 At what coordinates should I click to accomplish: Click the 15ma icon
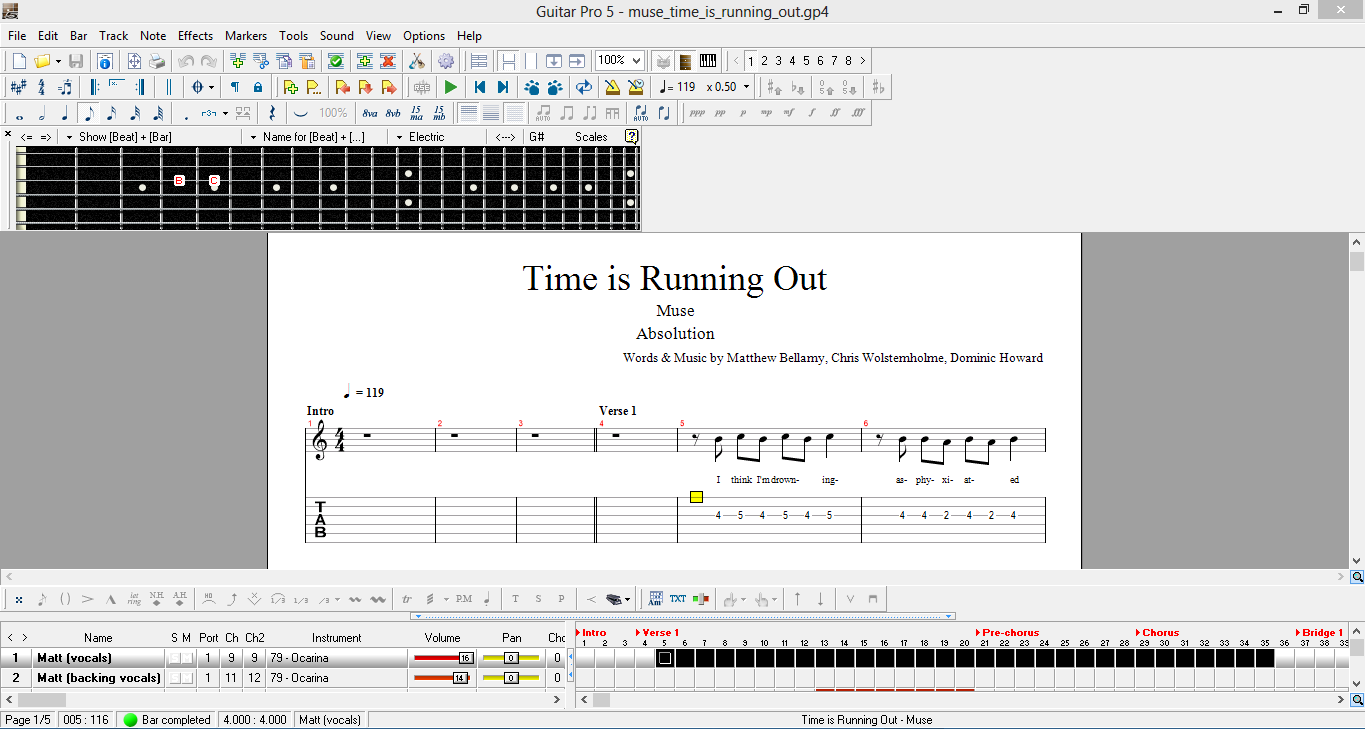(x=416, y=113)
